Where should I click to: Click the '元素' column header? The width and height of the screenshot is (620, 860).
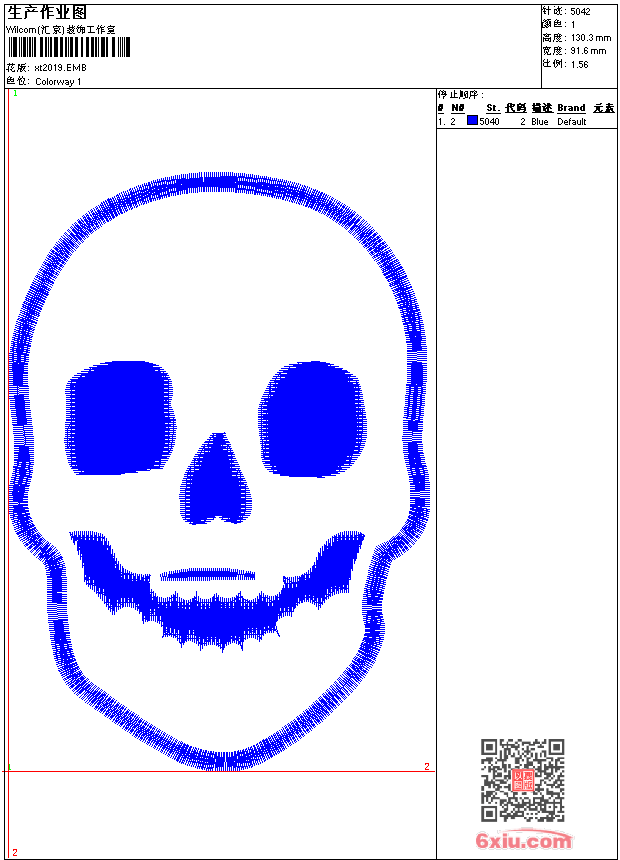coord(604,108)
